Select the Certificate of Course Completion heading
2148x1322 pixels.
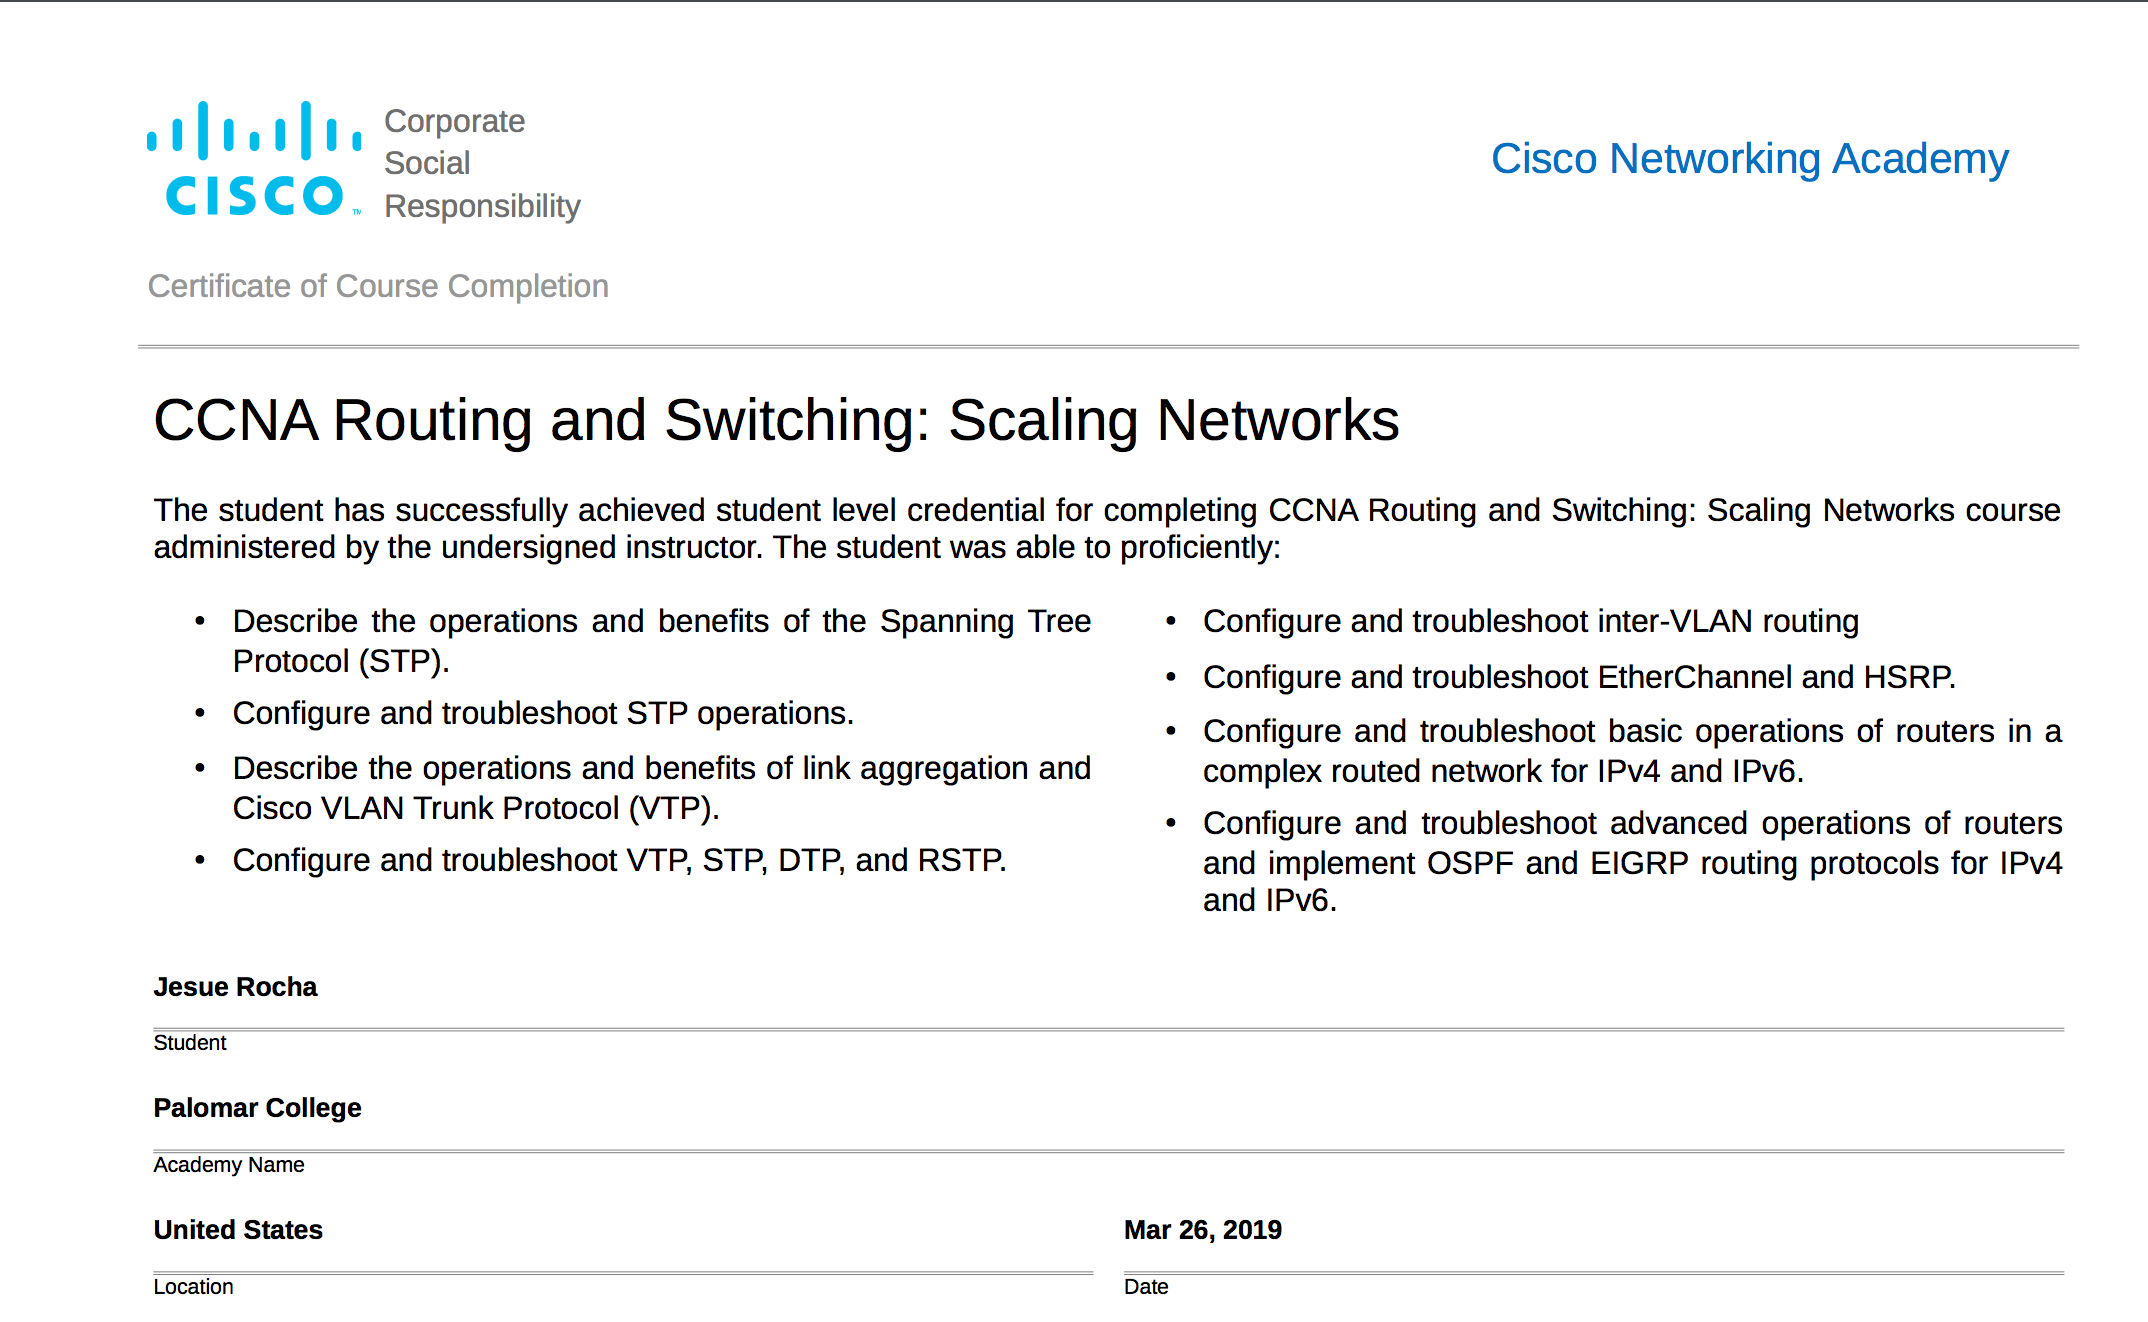coord(378,286)
